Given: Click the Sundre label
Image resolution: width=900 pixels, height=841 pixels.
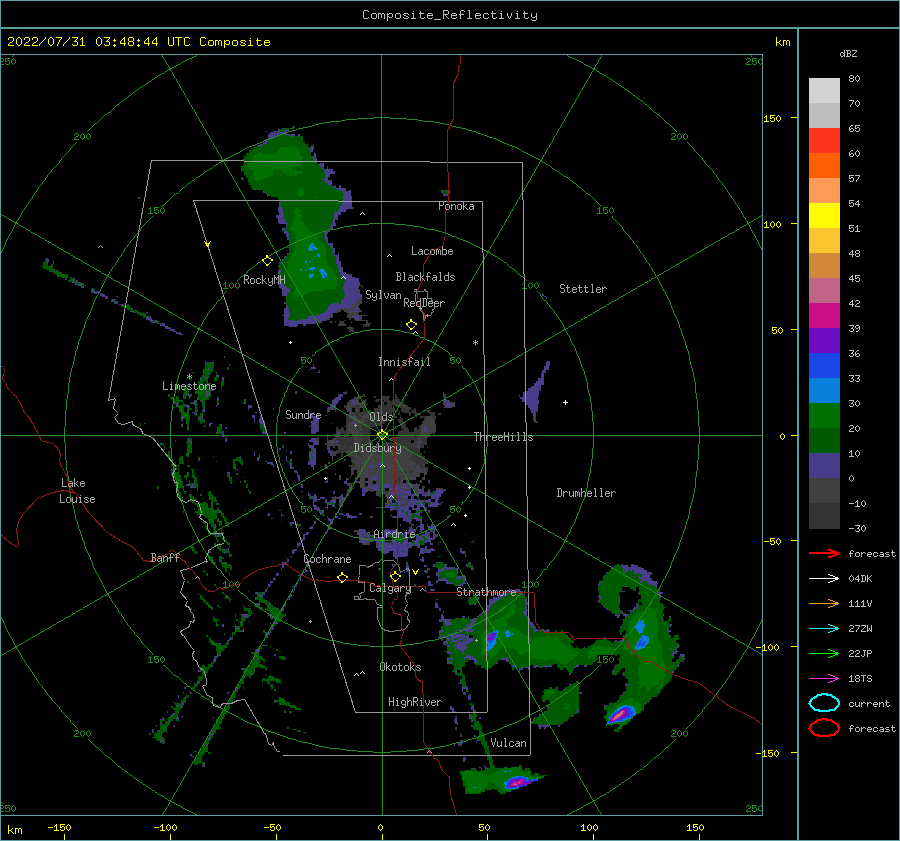Looking at the screenshot, I should [303, 414].
